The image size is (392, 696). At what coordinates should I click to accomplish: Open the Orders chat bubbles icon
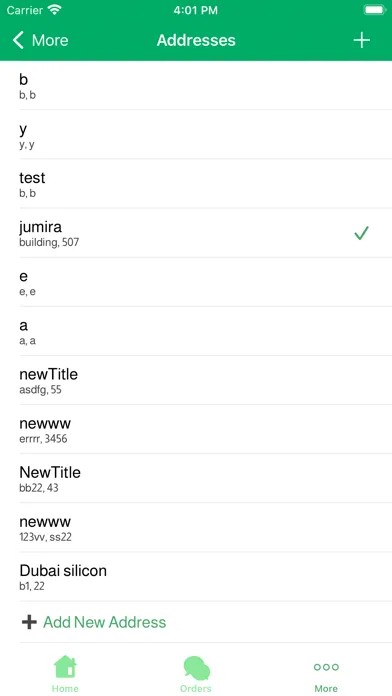196,668
